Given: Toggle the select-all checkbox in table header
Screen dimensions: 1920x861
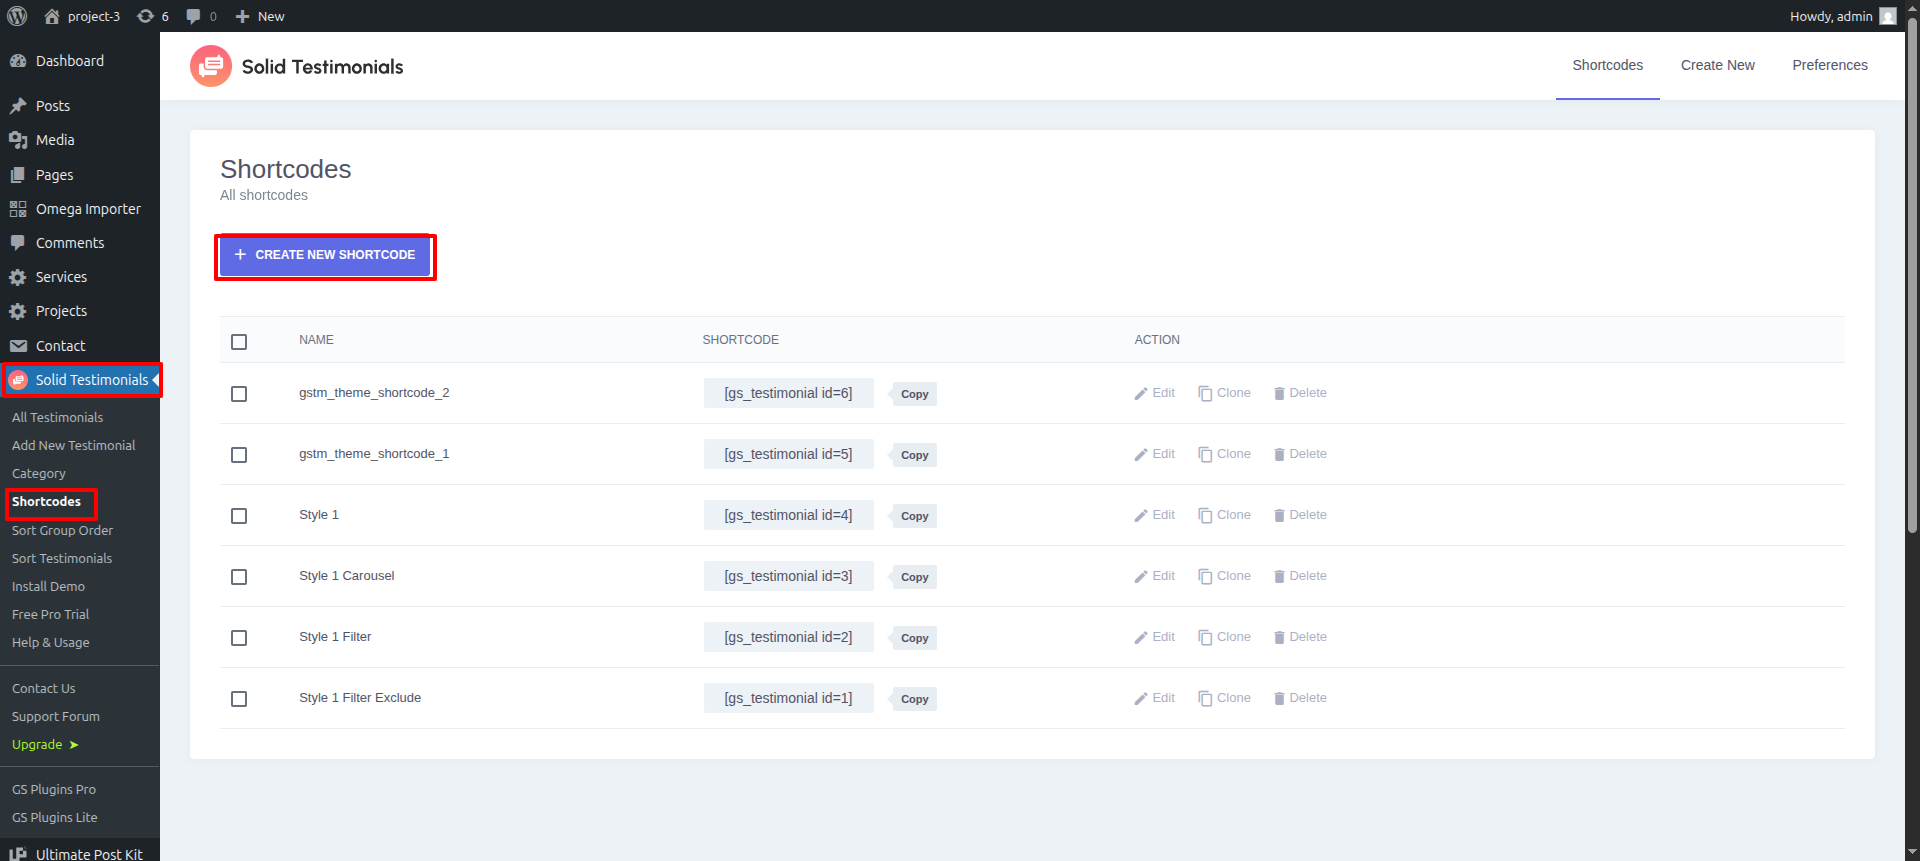Looking at the screenshot, I should point(239,342).
